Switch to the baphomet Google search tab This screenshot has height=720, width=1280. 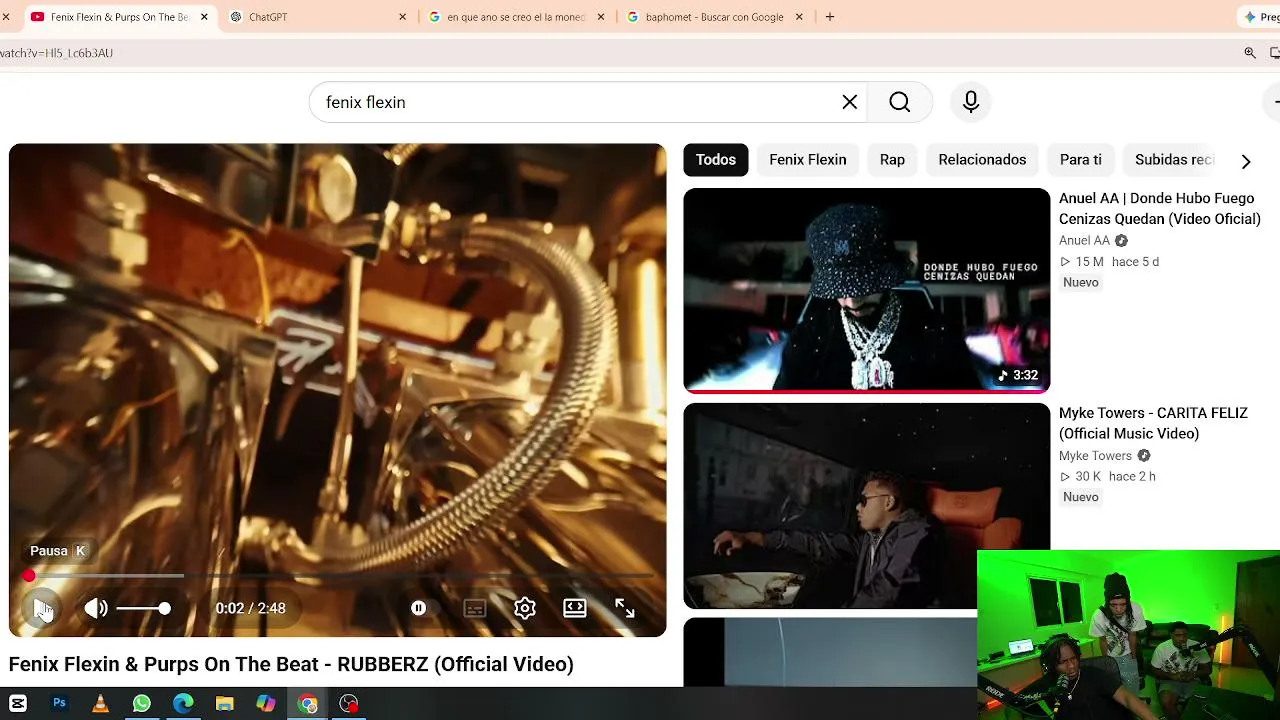pos(715,17)
